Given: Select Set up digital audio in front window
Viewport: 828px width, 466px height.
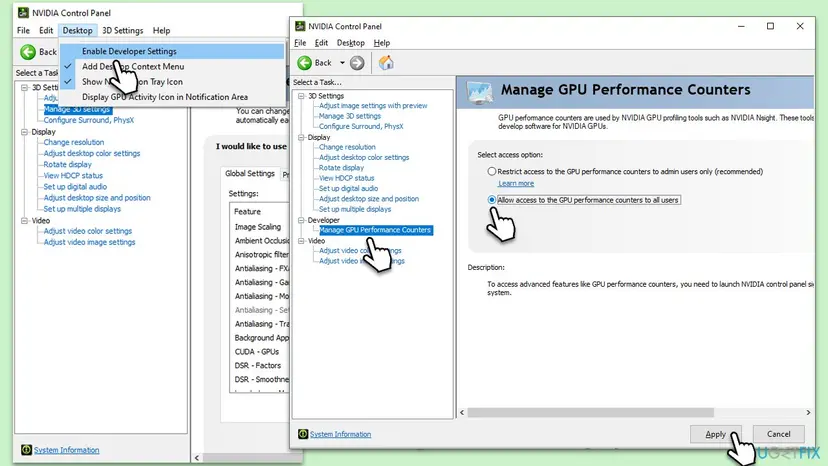Looking at the screenshot, I should pyautogui.click(x=349, y=188).
